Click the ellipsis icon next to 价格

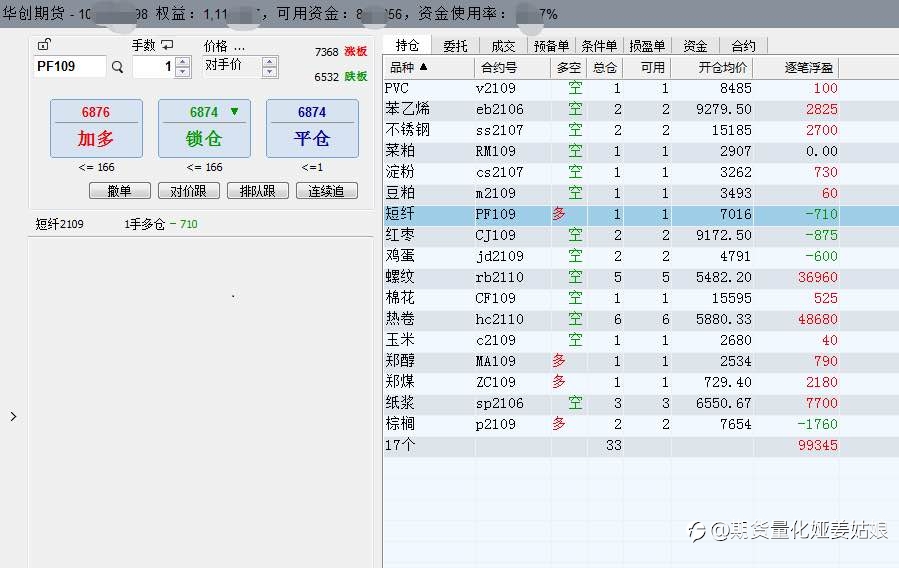tap(239, 48)
